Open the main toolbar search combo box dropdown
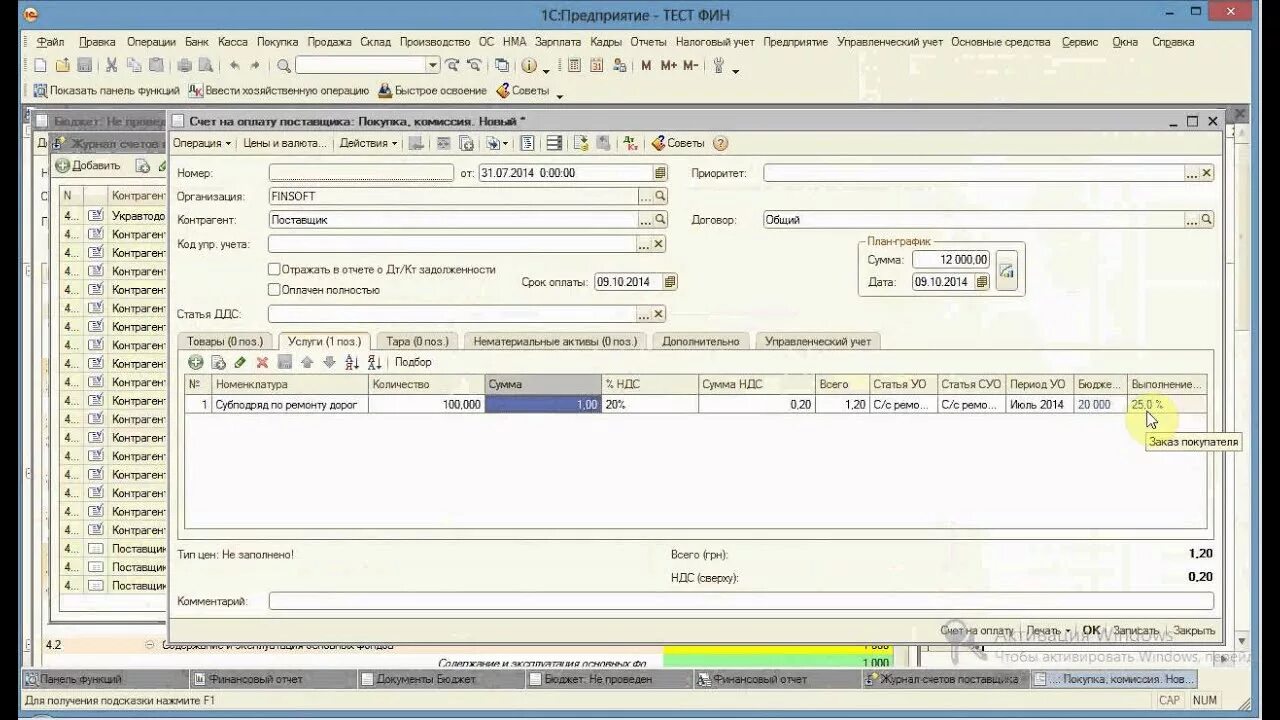This screenshot has width=1280, height=720. (x=433, y=65)
